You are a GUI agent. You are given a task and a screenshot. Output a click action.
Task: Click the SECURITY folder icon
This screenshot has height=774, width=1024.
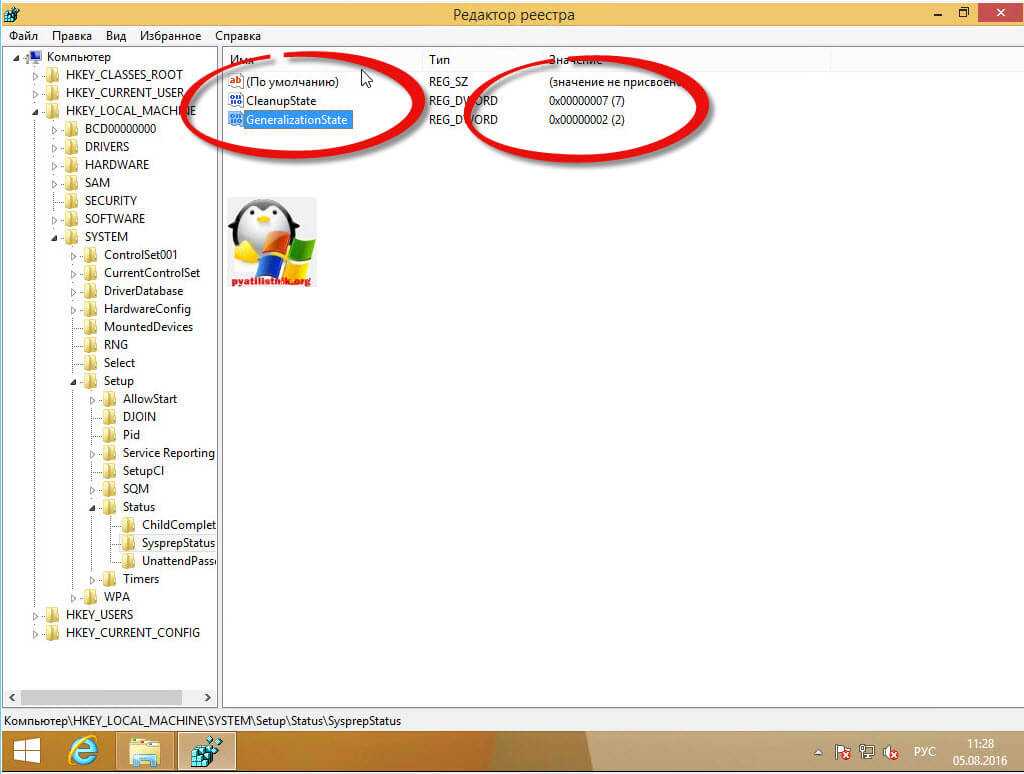pos(72,201)
